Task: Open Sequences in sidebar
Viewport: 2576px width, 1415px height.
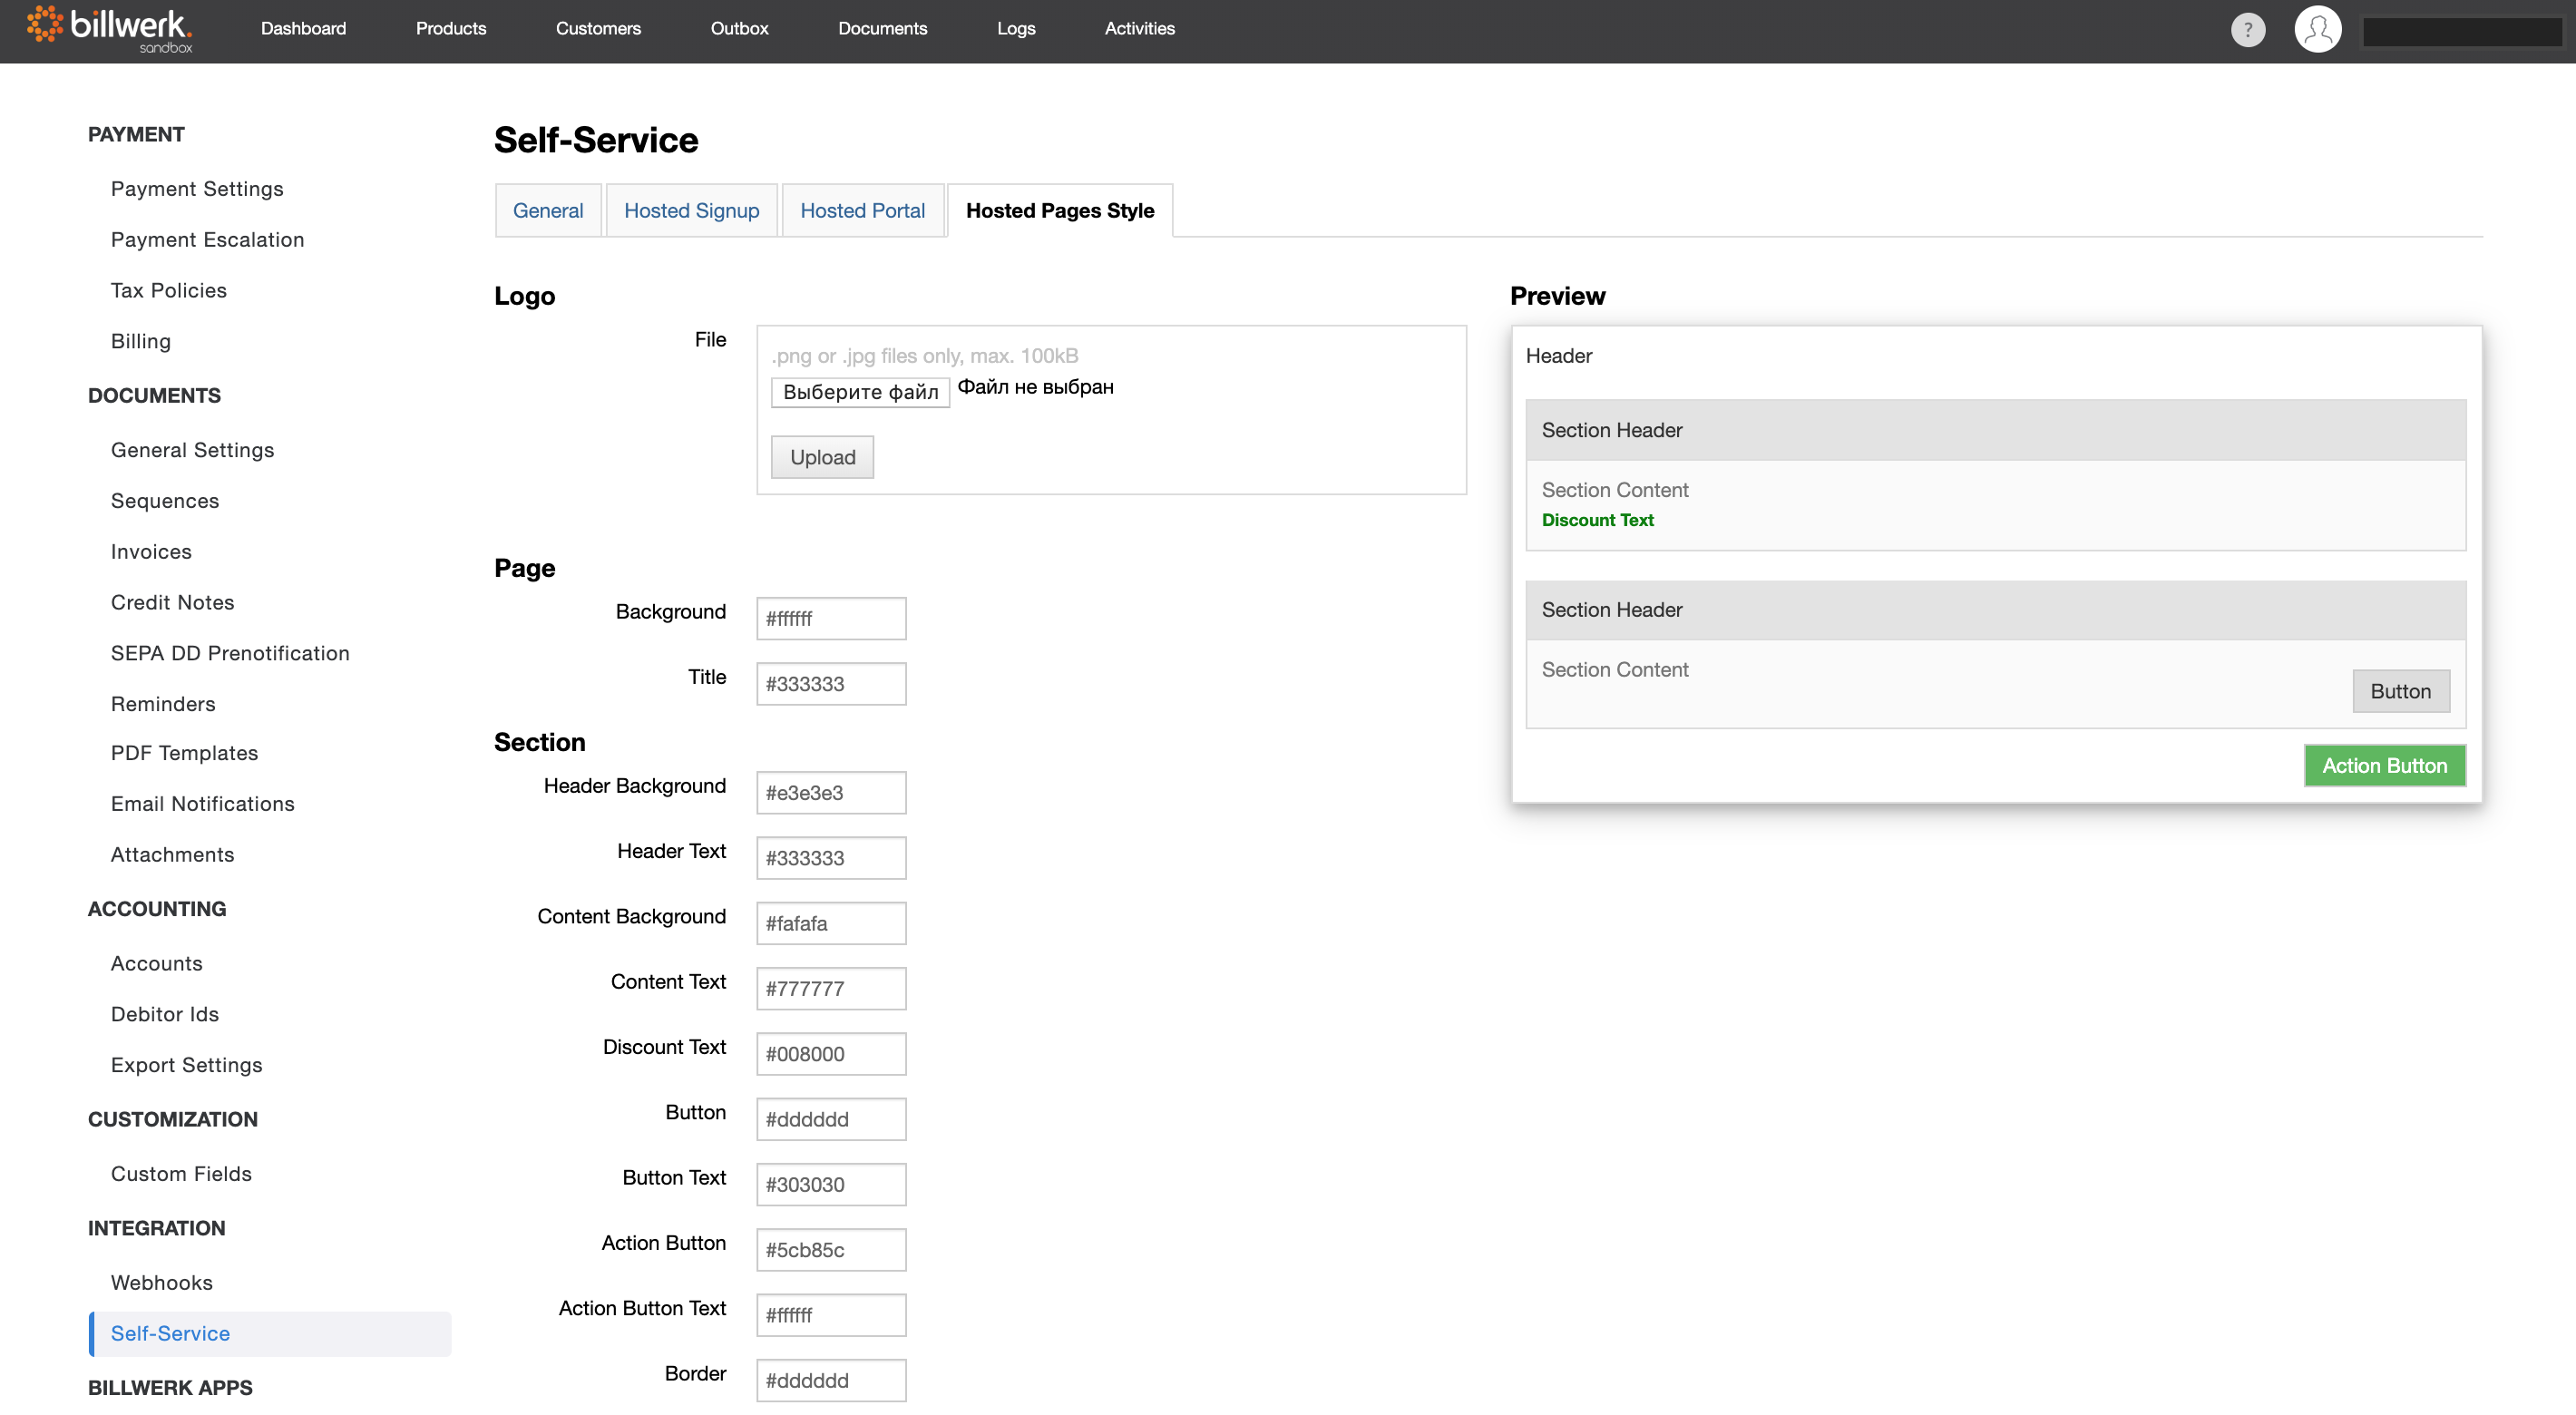Action: (165, 501)
